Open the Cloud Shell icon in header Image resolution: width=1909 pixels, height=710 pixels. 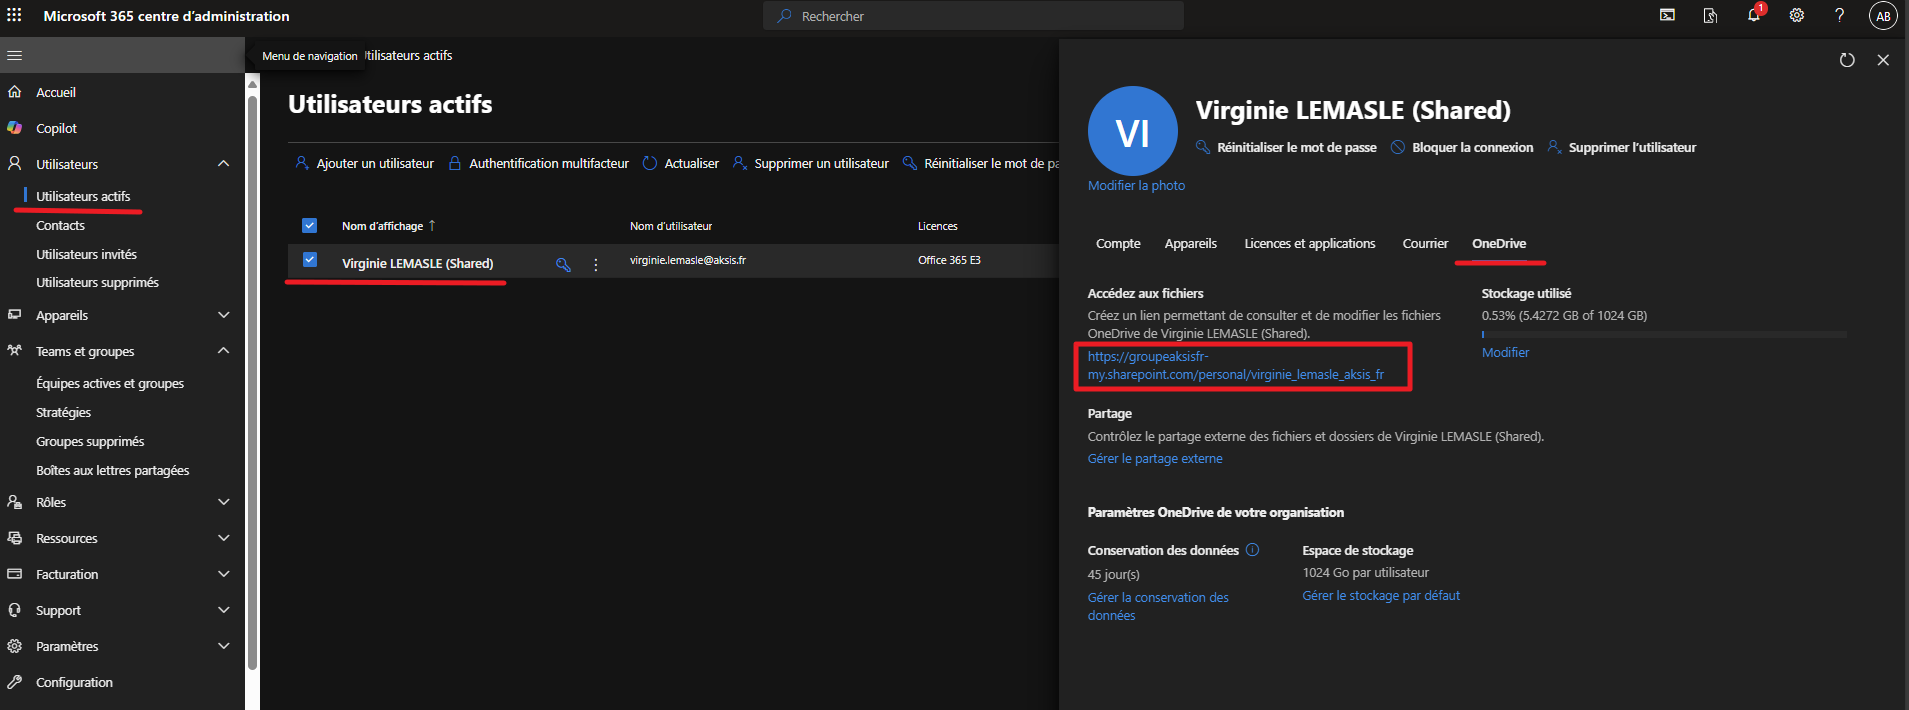pyautogui.click(x=1667, y=15)
